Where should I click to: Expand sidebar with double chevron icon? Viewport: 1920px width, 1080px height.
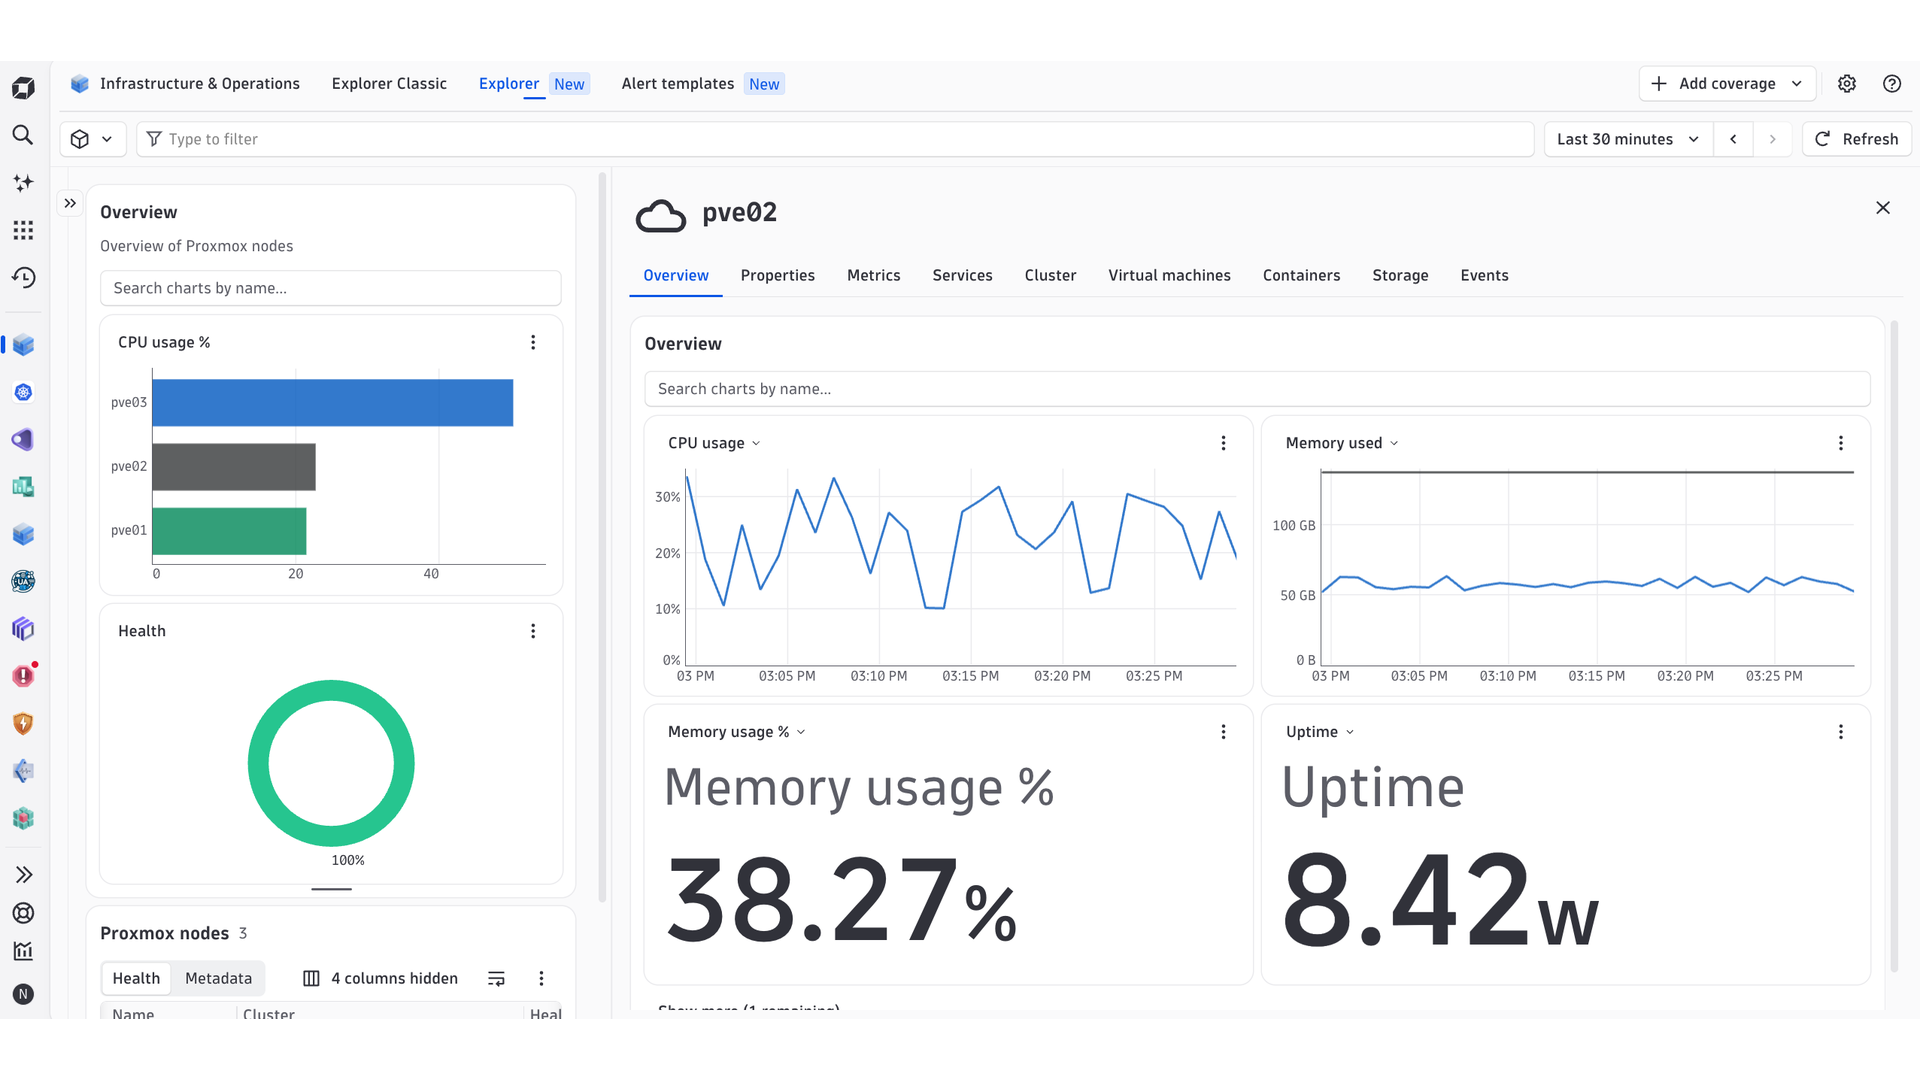click(23, 875)
